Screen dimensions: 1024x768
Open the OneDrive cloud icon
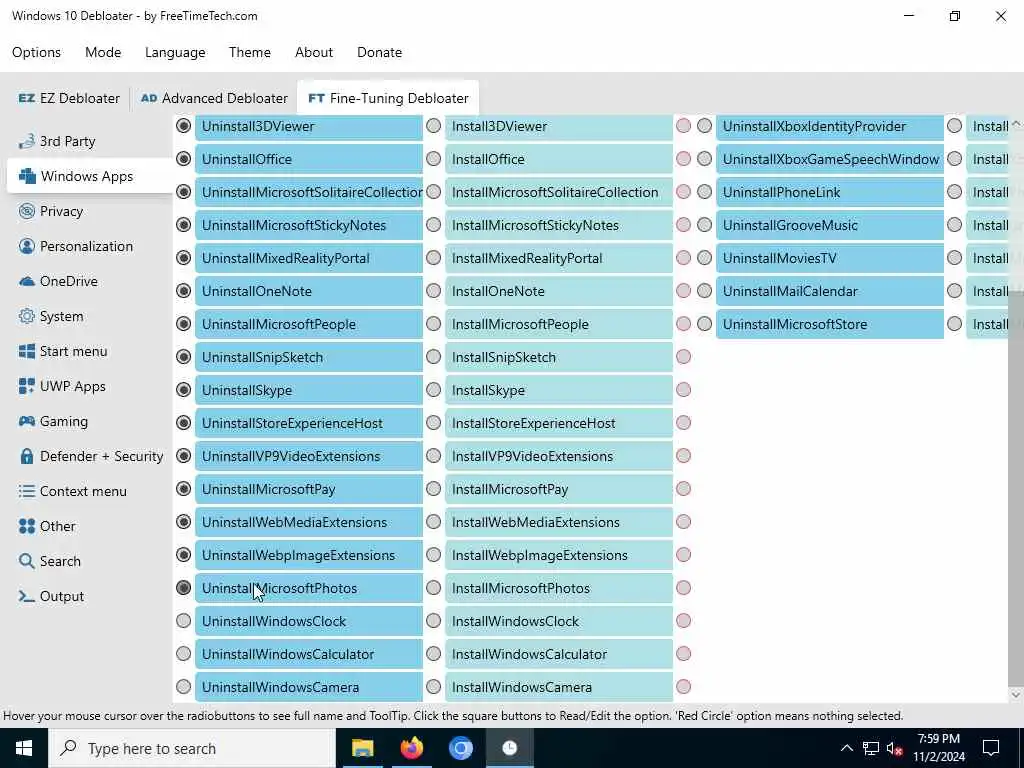tap(27, 281)
